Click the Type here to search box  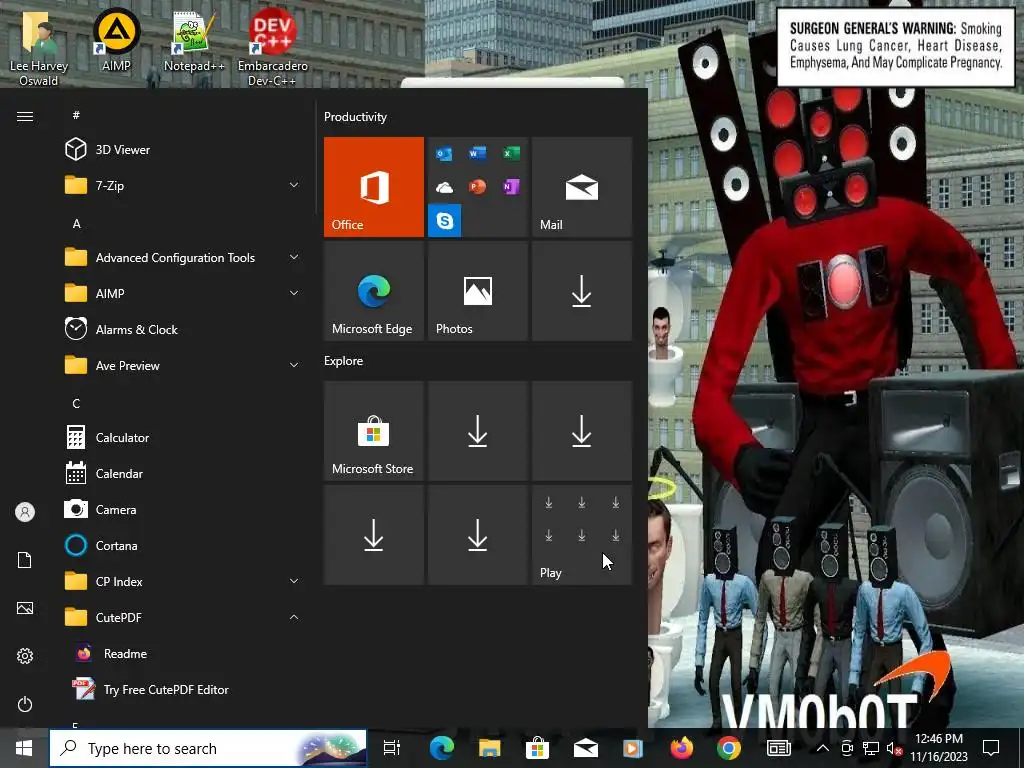pyautogui.click(x=208, y=748)
